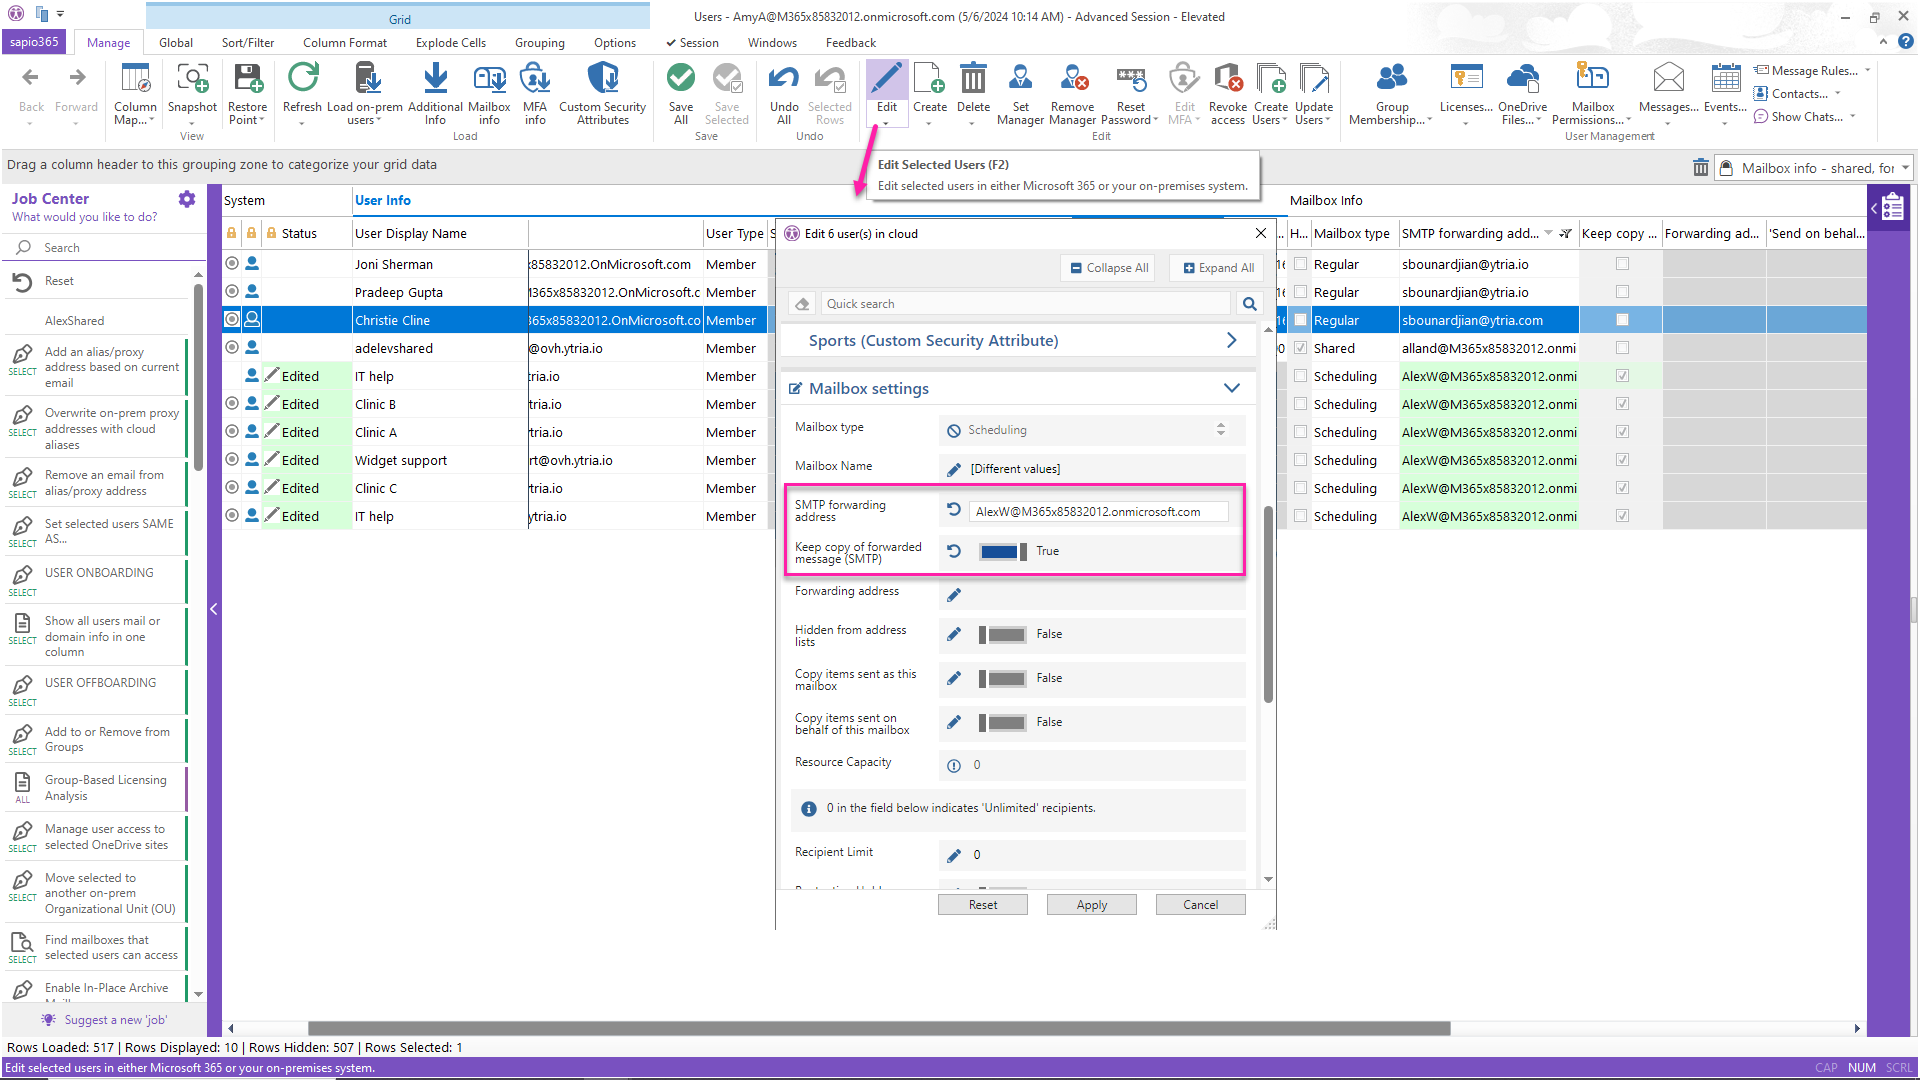The height and width of the screenshot is (1080, 1920).
Task: Open the Grouping tab
Action: (540, 43)
